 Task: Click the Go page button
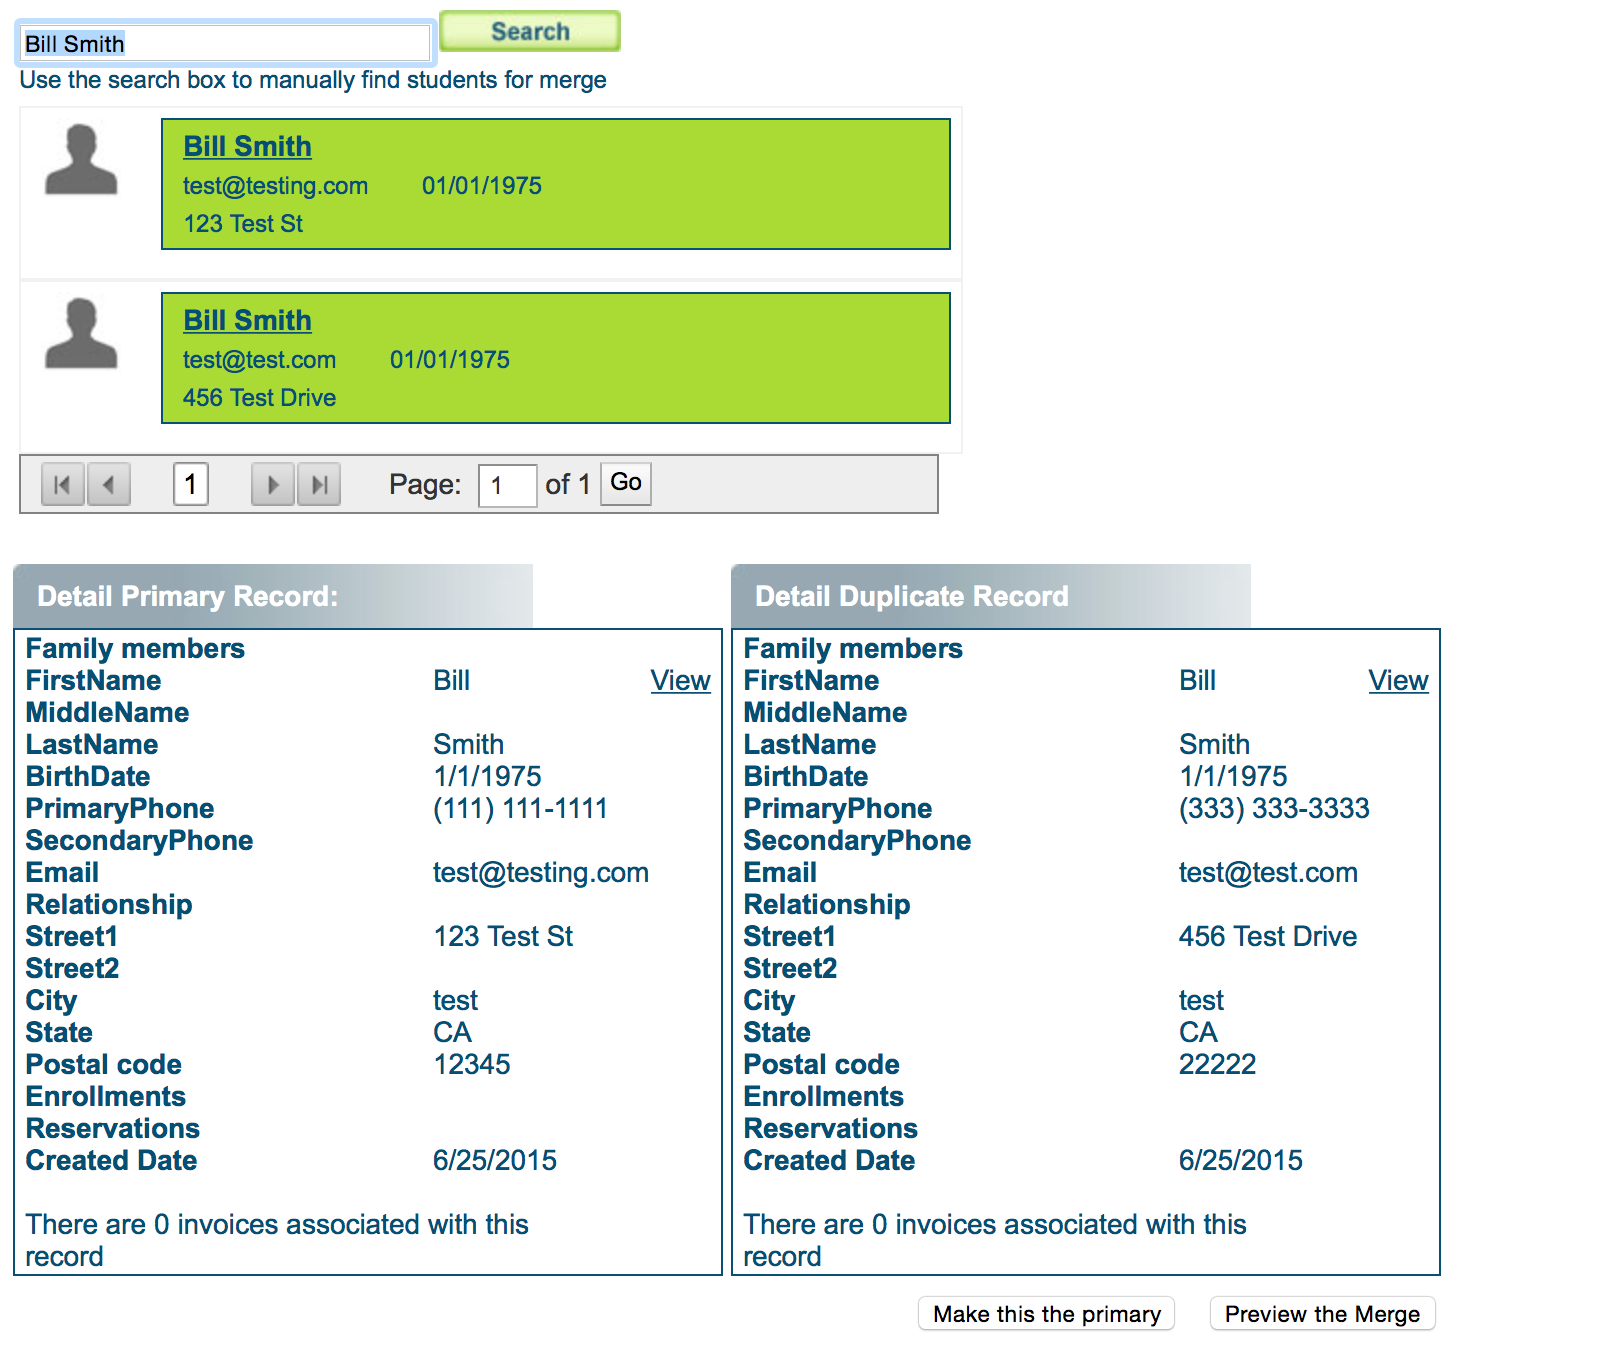tap(626, 483)
